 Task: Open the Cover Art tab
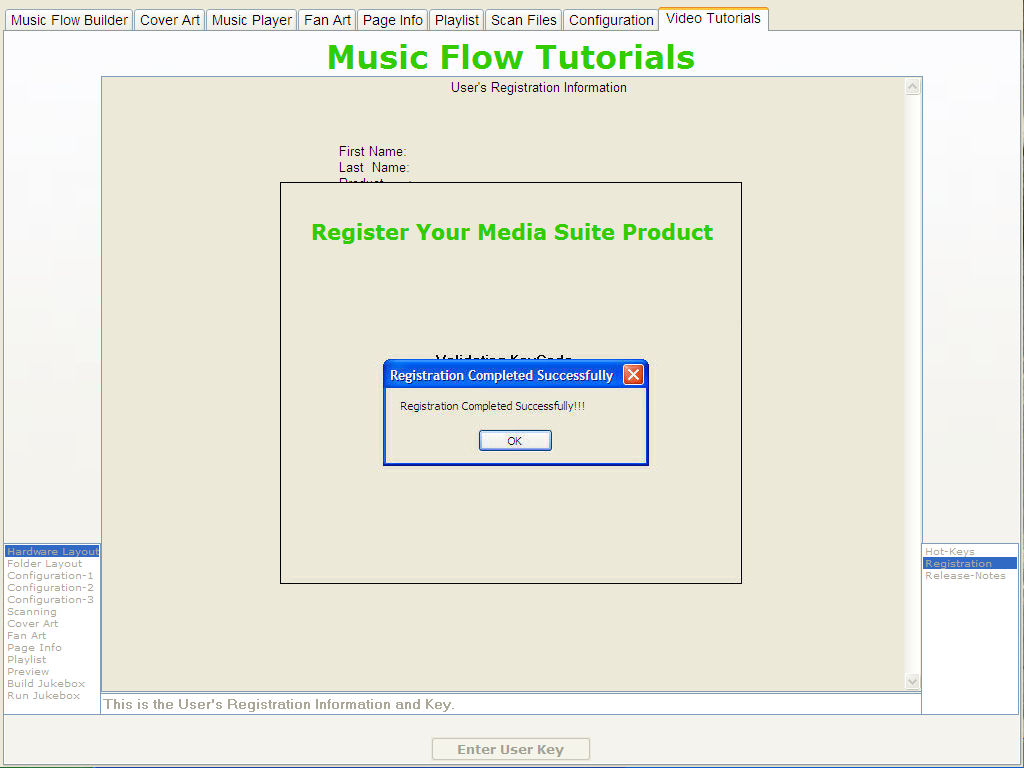[x=170, y=20]
